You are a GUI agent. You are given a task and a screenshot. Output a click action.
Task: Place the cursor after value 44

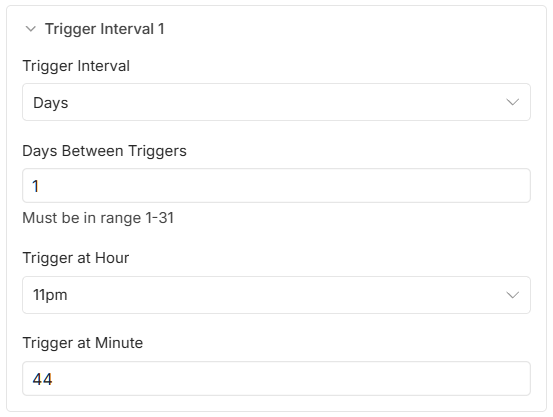(53, 380)
